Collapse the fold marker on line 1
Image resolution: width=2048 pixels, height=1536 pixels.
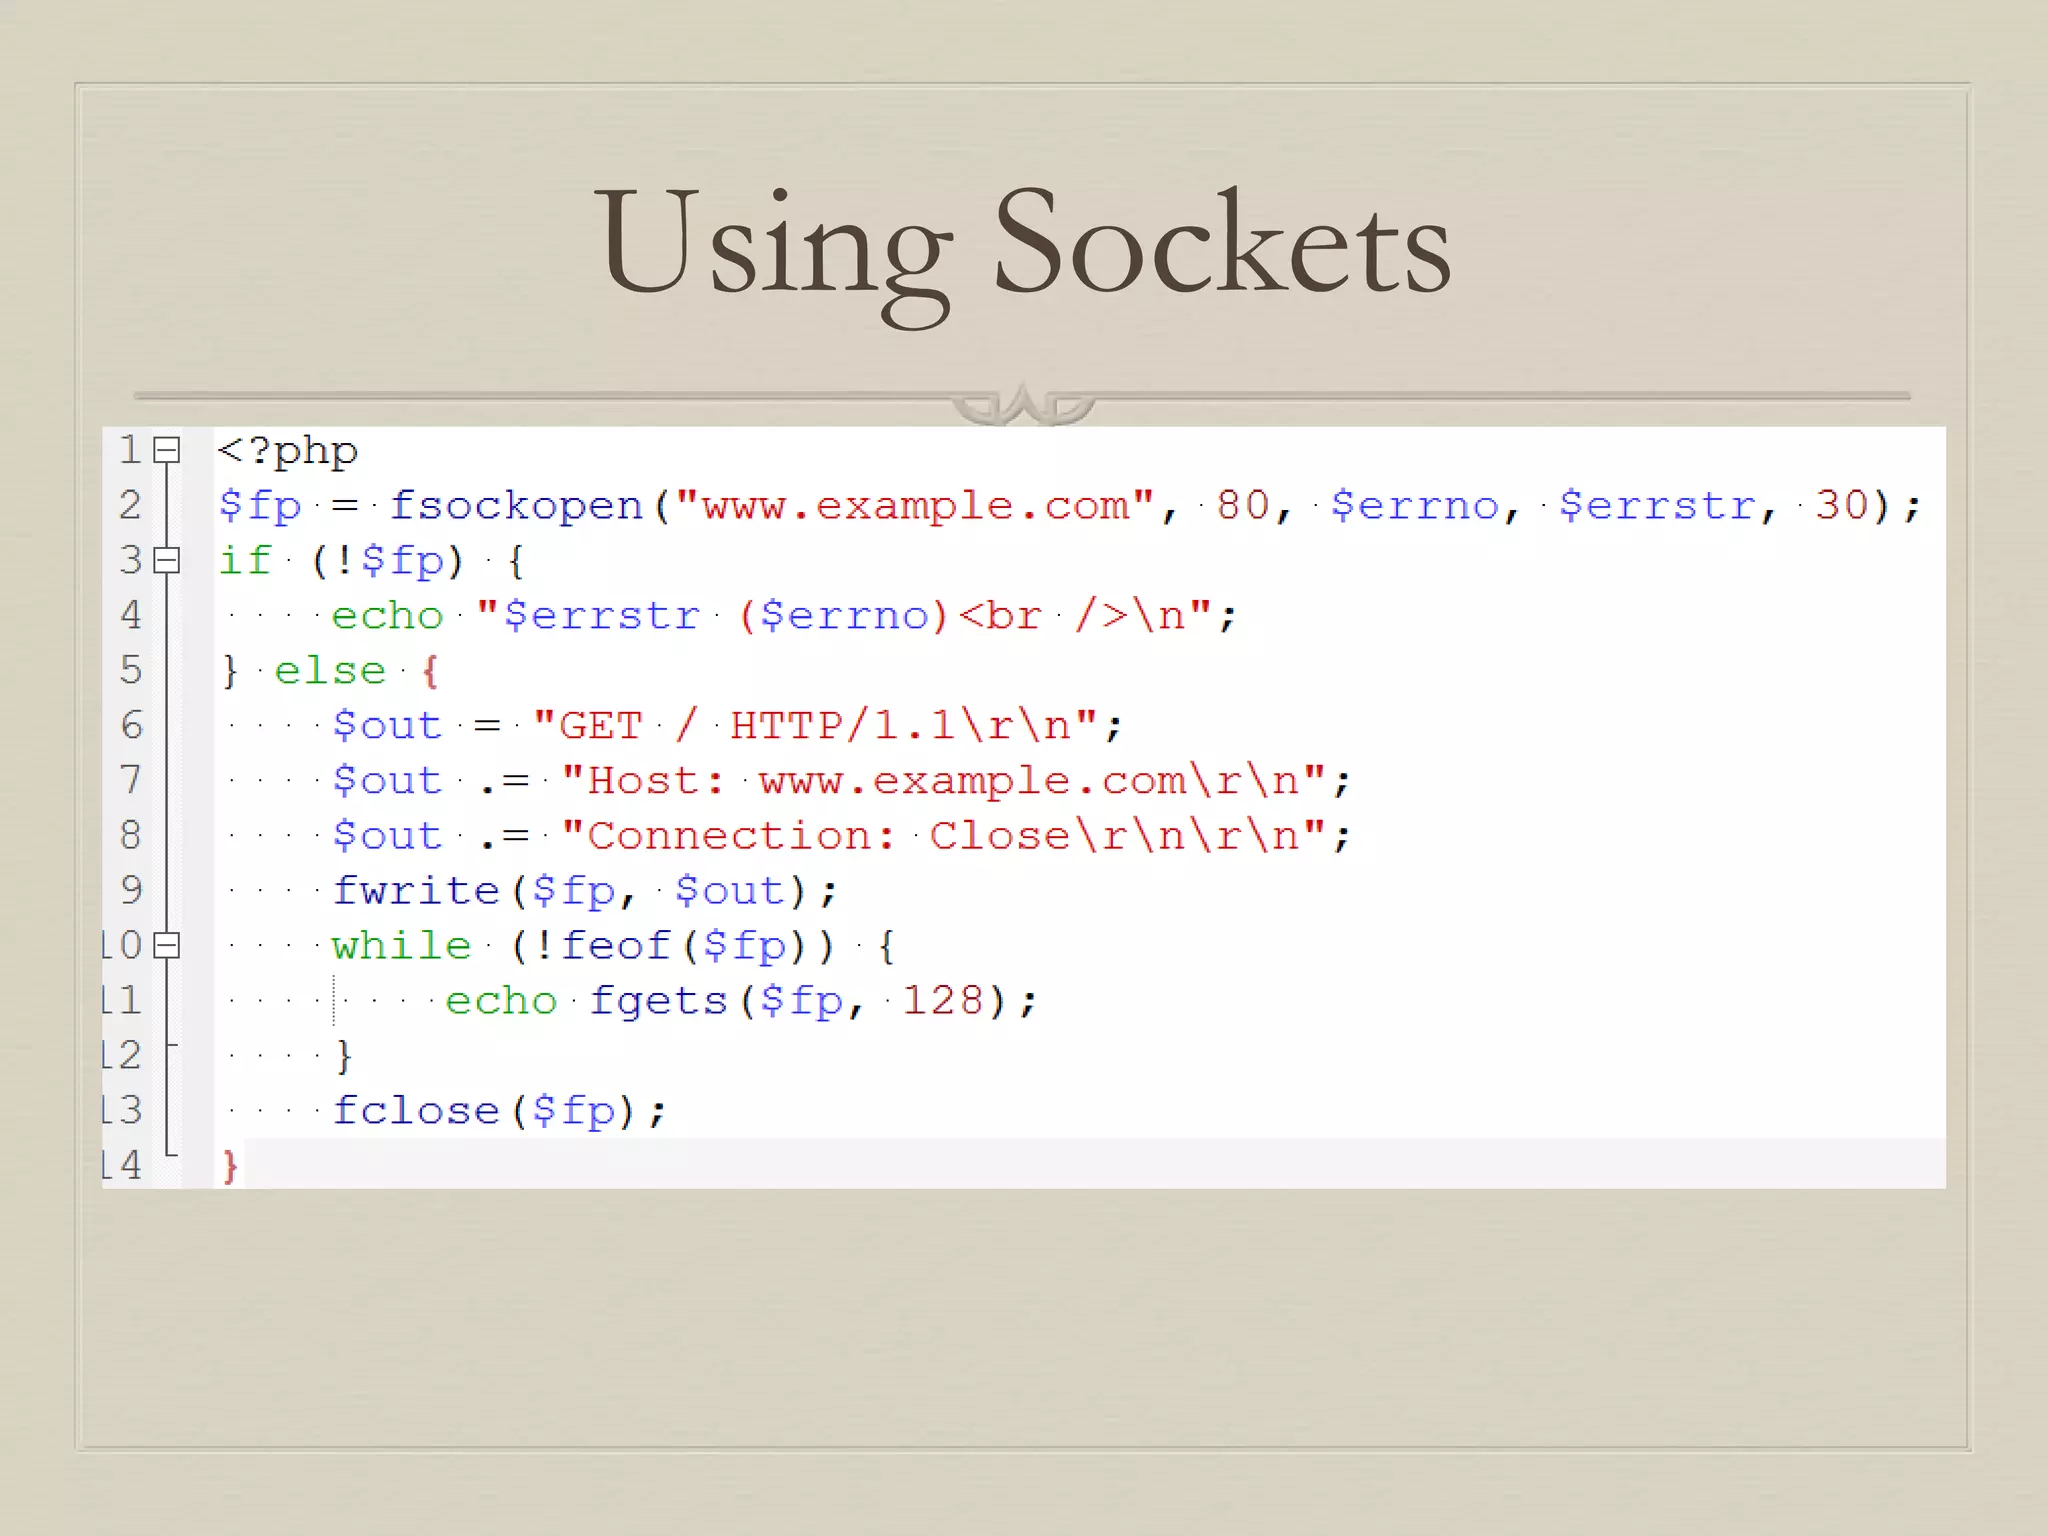click(167, 451)
